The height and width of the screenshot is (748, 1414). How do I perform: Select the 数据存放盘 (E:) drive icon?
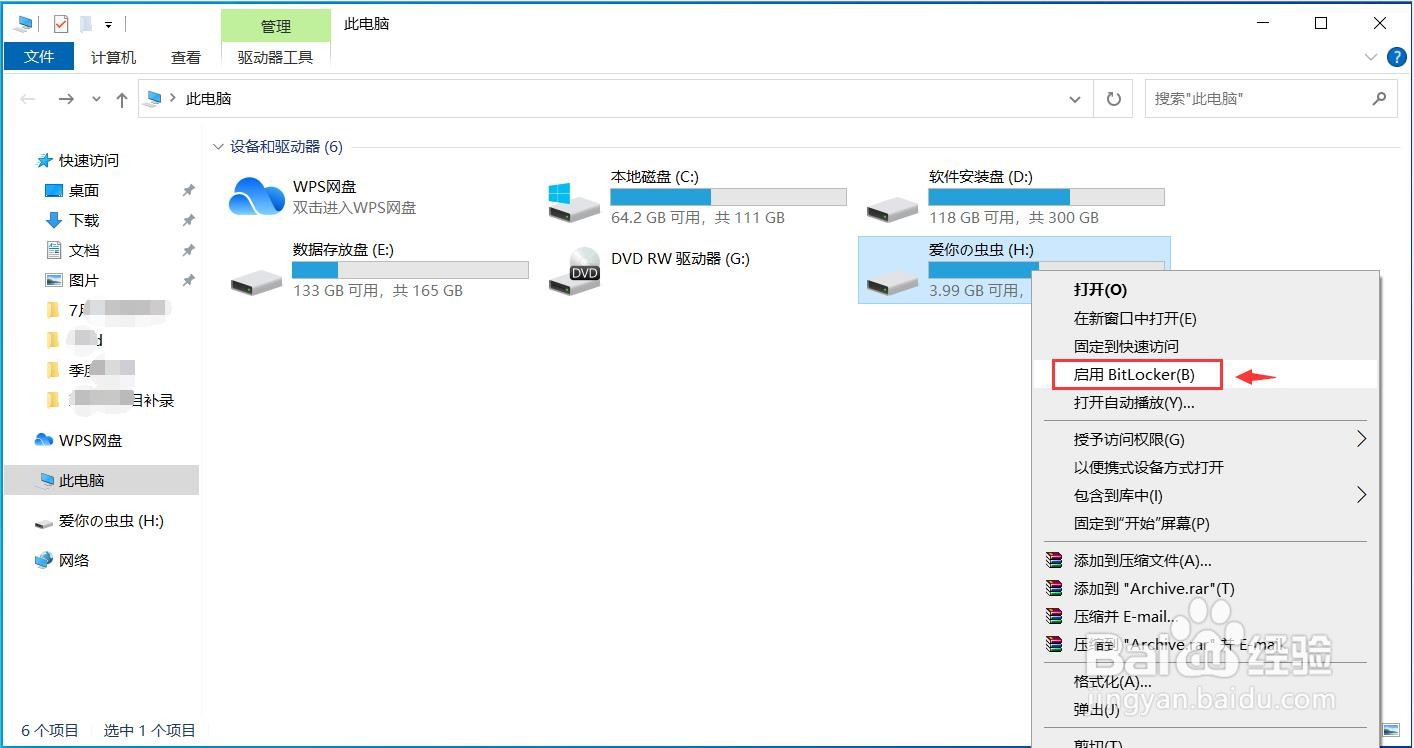256,282
